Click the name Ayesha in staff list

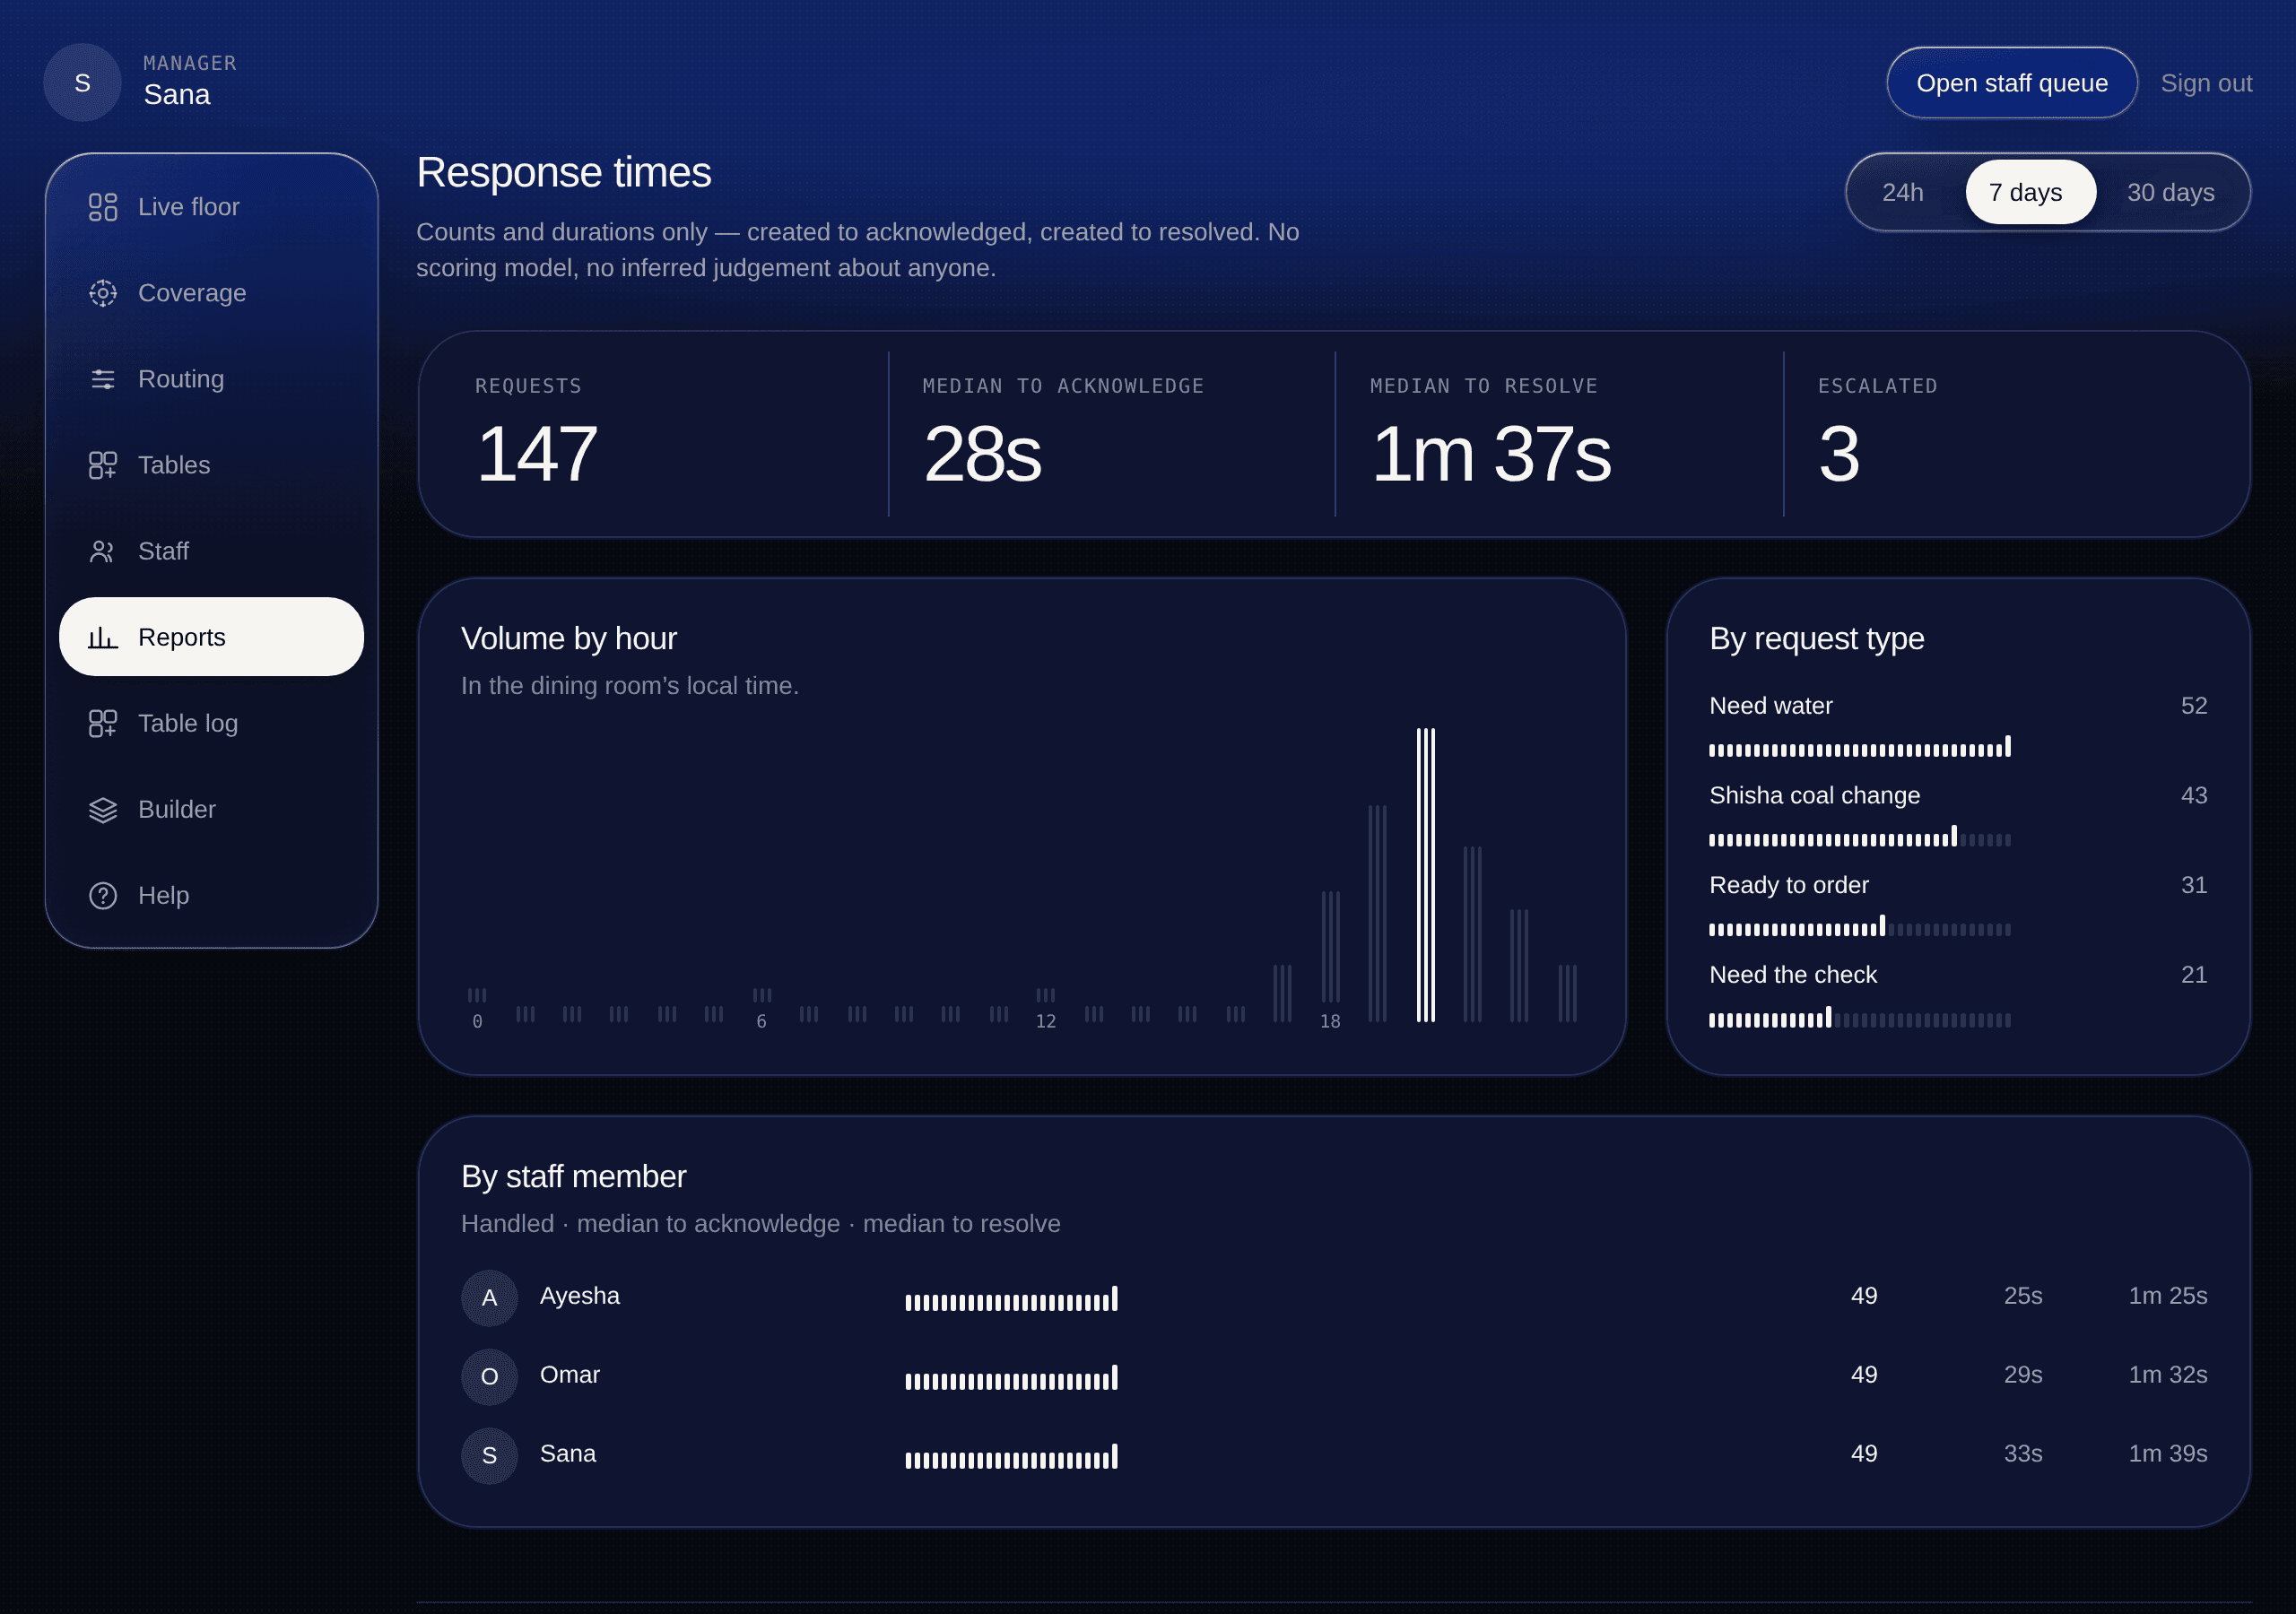tap(580, 1296)
